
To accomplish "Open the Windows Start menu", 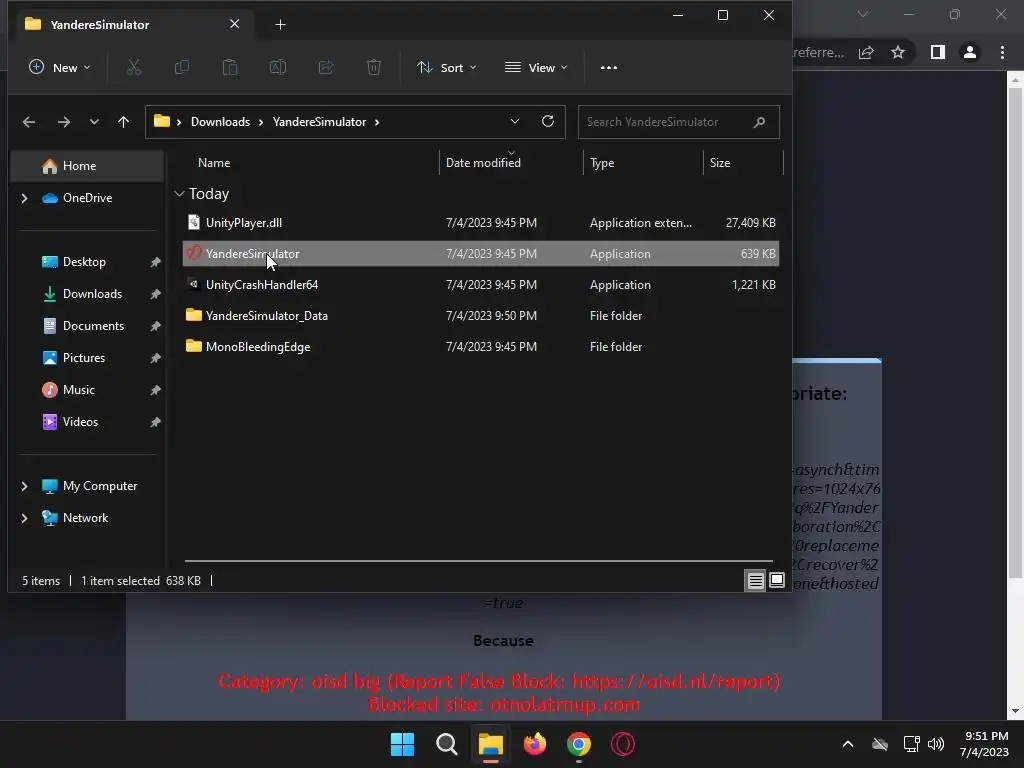I will pyautogui.click(x=402, y=744).
